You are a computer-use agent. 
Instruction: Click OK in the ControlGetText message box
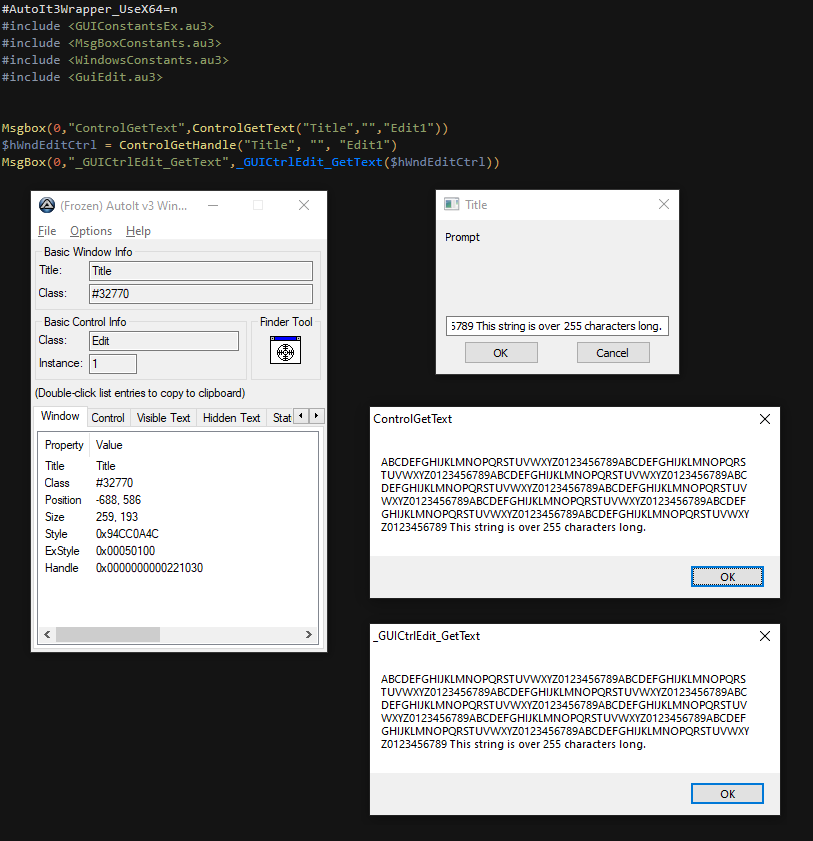(x=727, y=577)
